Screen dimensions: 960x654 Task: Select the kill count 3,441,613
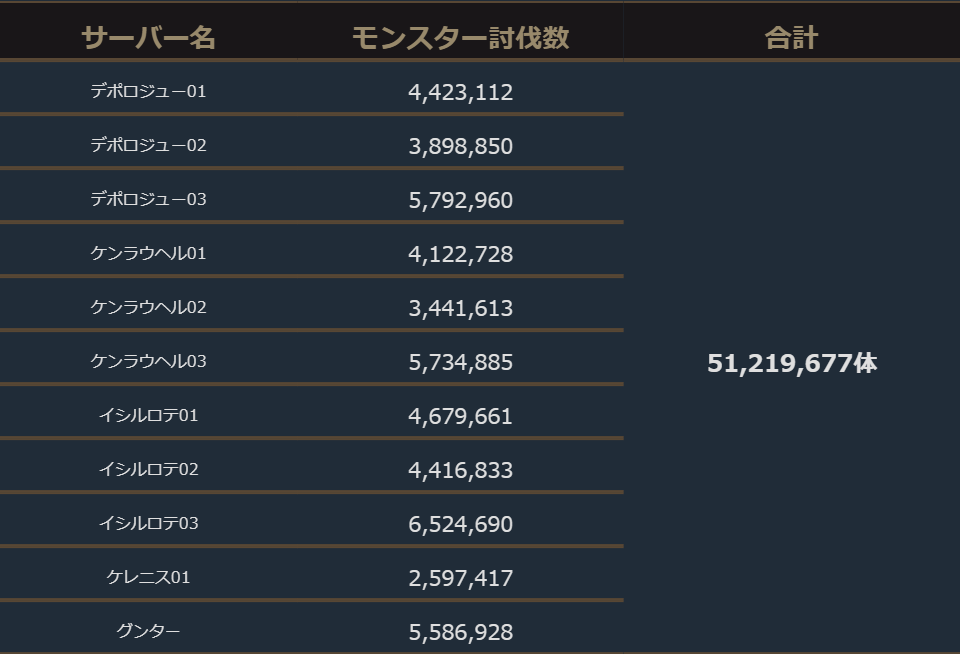(460, 309)
